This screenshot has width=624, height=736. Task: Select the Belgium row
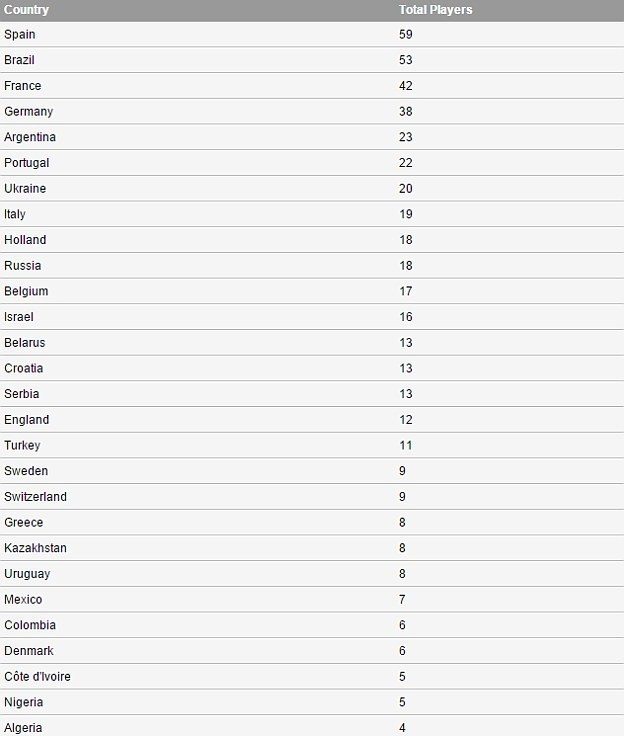click(26, 291)
